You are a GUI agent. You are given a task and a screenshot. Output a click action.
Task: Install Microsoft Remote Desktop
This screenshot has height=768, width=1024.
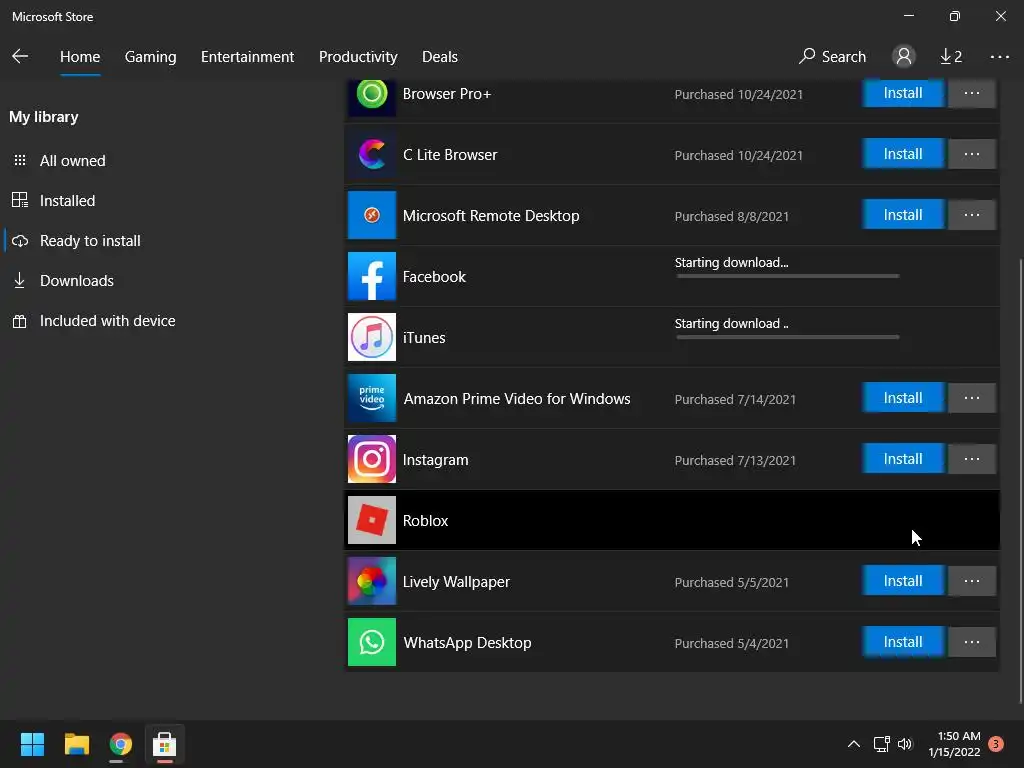(903, 215)
